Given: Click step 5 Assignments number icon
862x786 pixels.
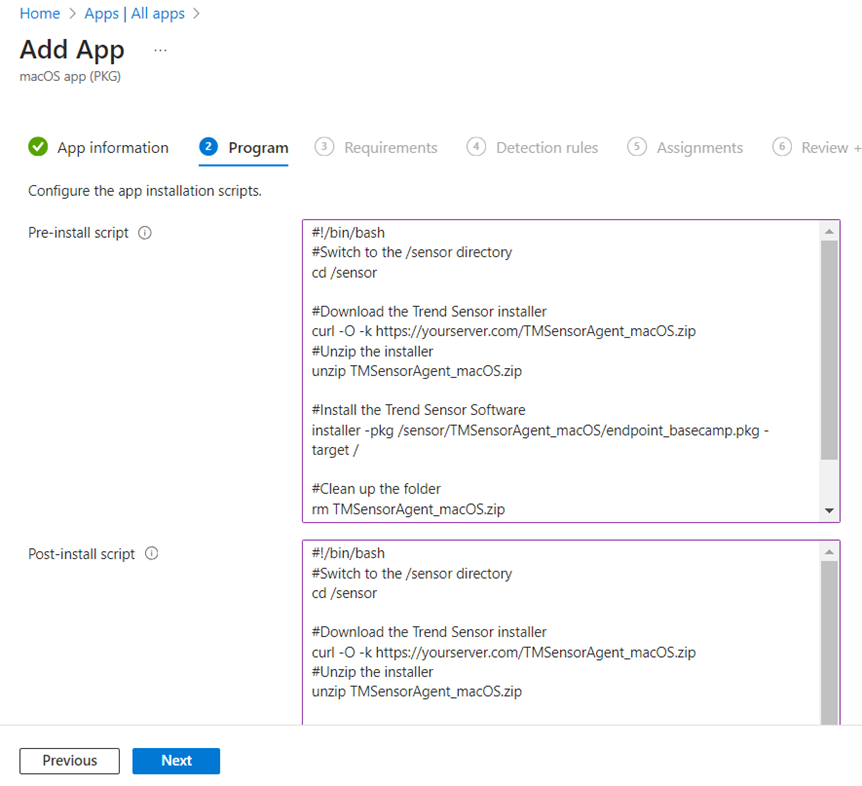Looking at the screenshot, I should [x=637, y=147].
